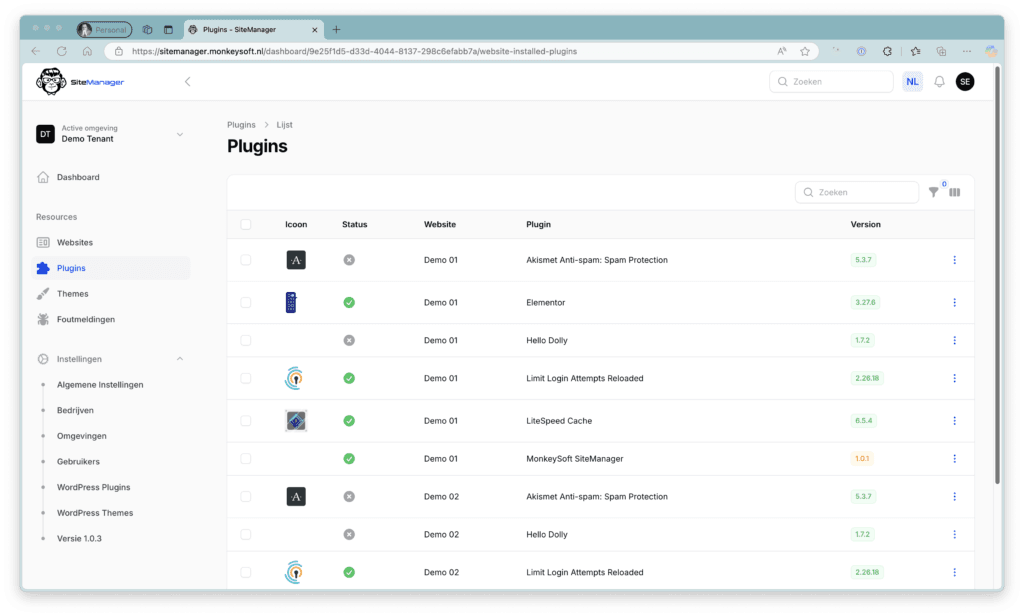Click the Akismet plugin icon for Demo 01
The width and height of the screenshot is (1024, 616).
[296, 260]
